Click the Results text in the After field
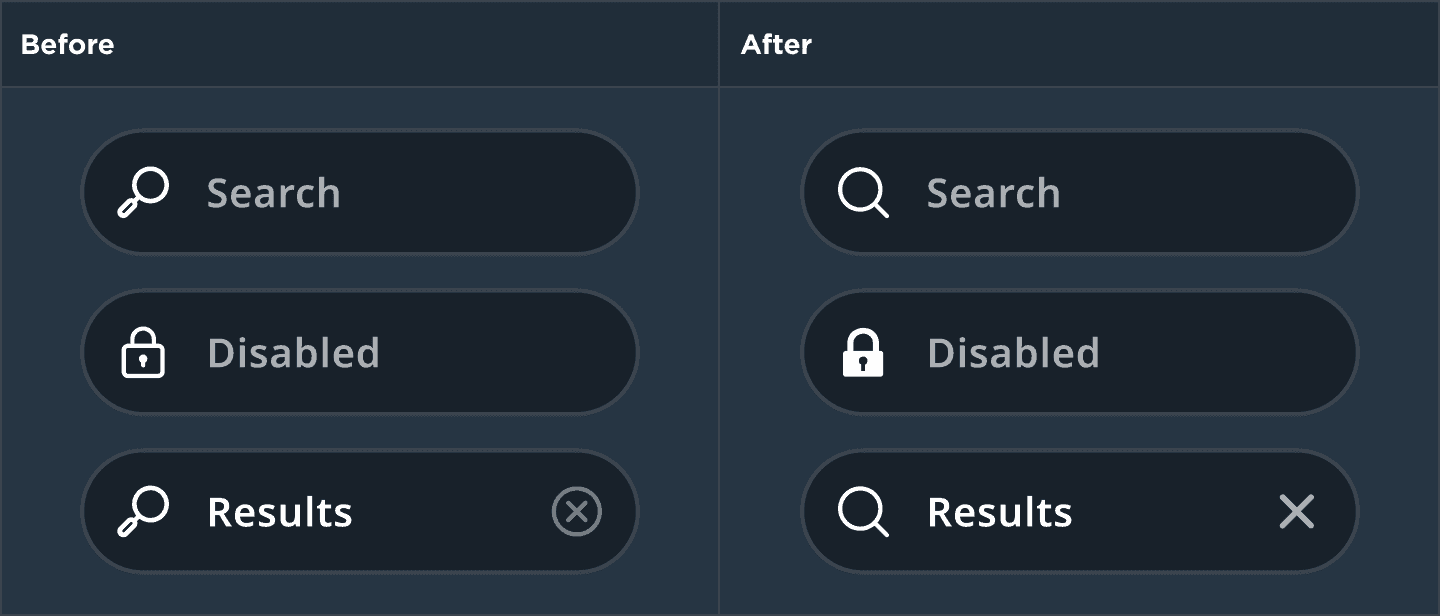Viewport: 1440px width, 616px height. click(x=1000, y=512)
